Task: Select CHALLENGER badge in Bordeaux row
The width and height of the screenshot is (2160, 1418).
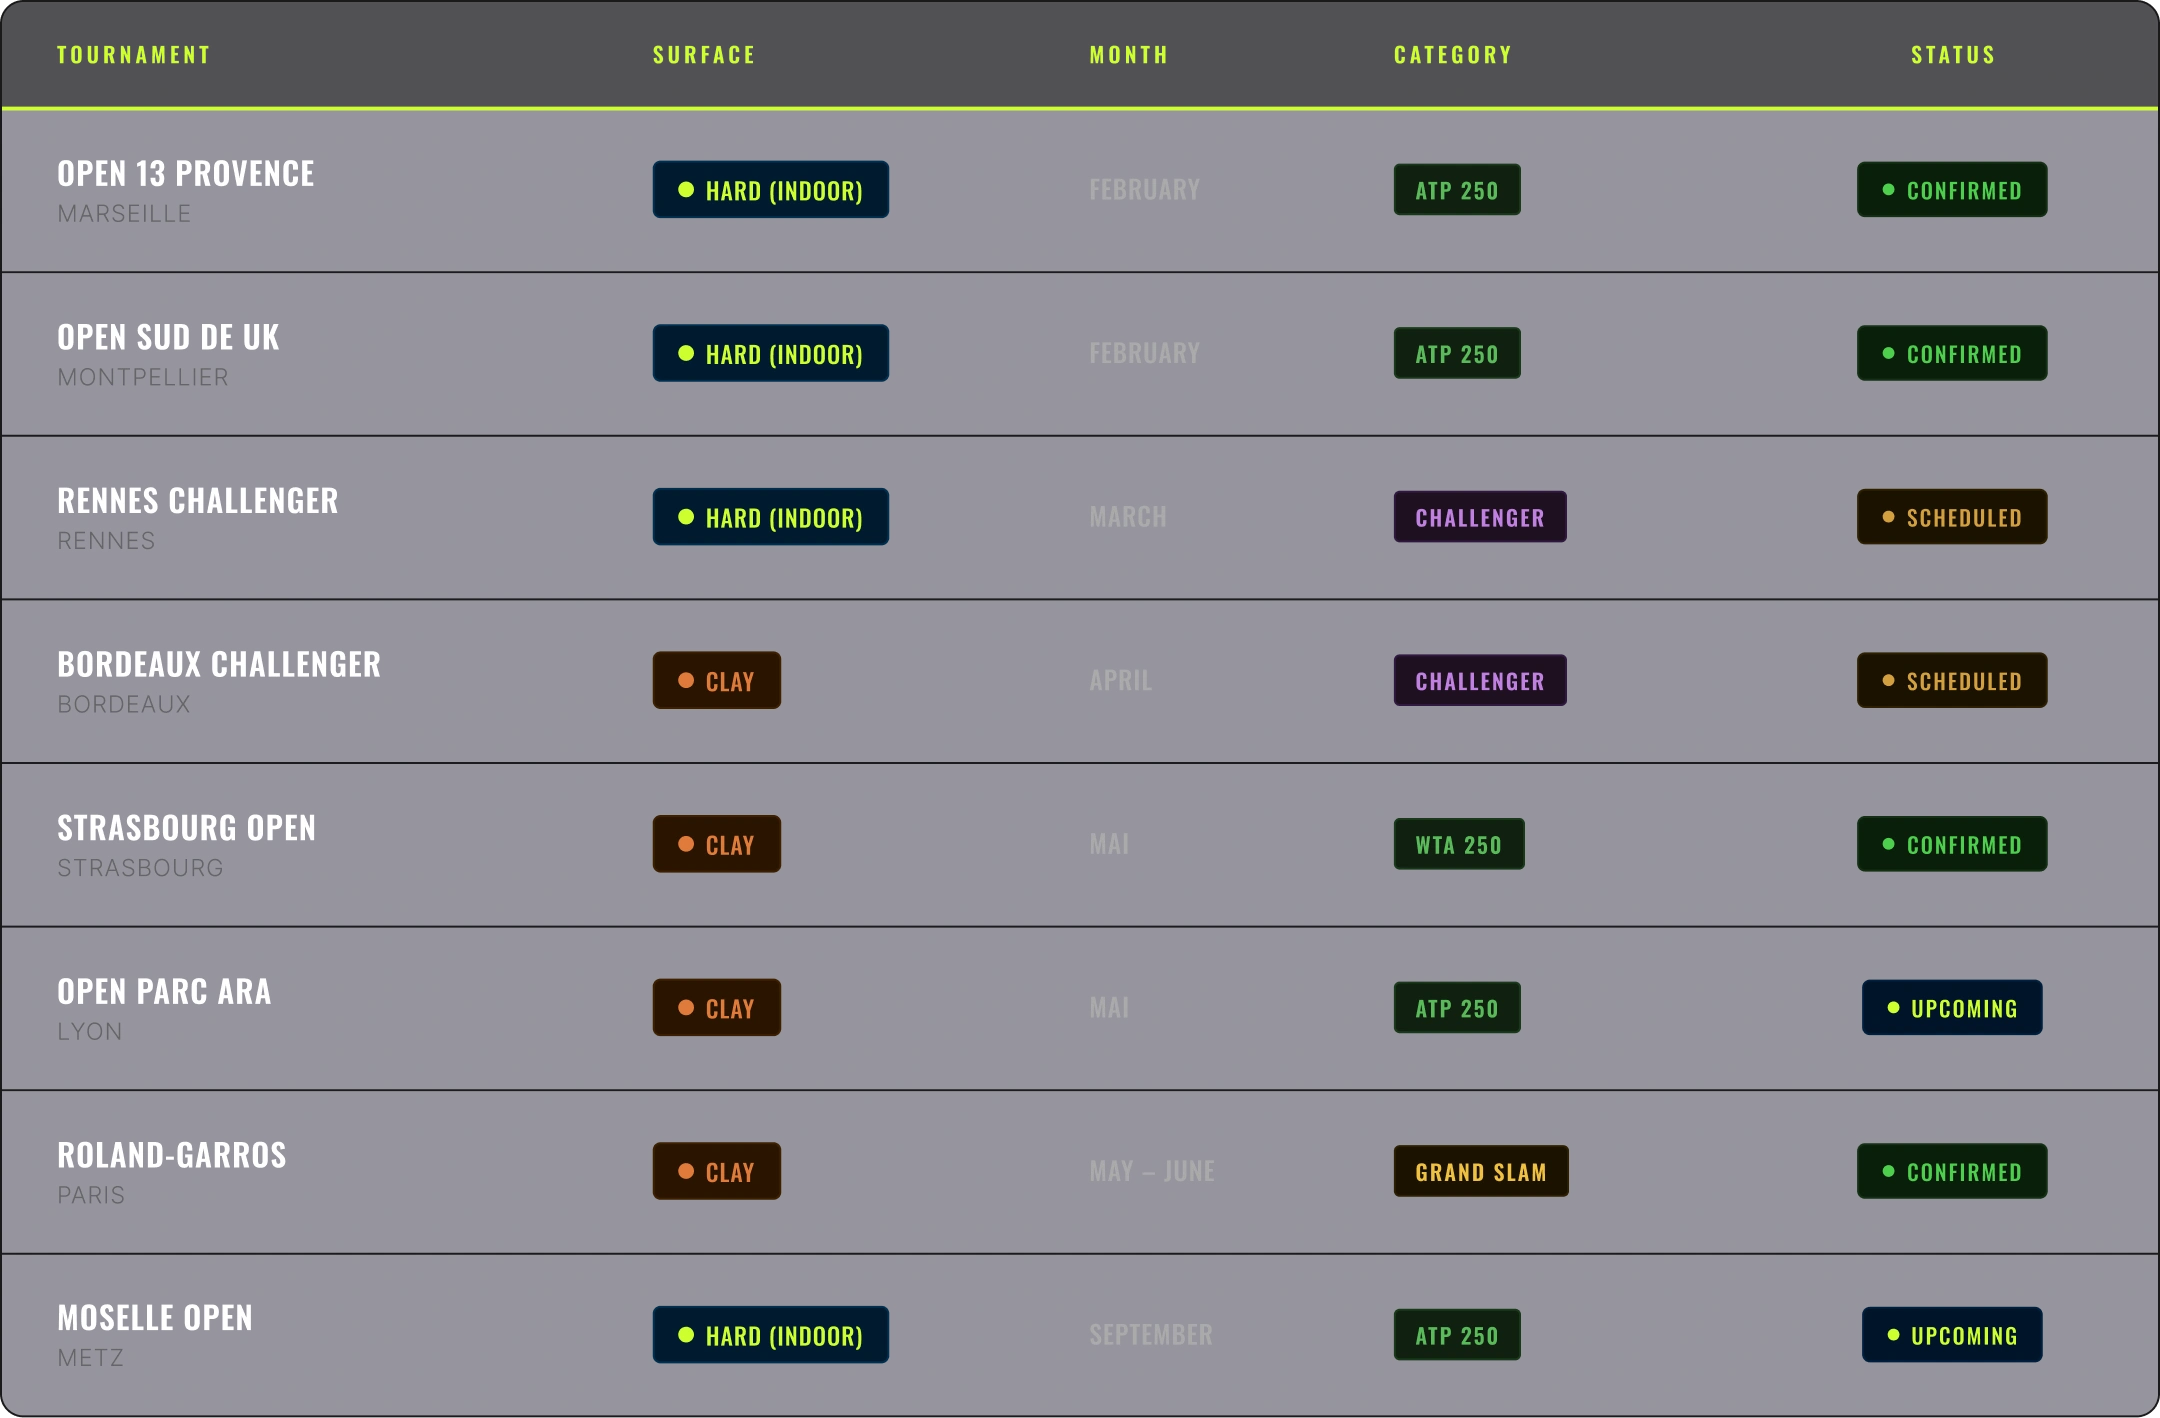Action: [x=1480, y=680]
